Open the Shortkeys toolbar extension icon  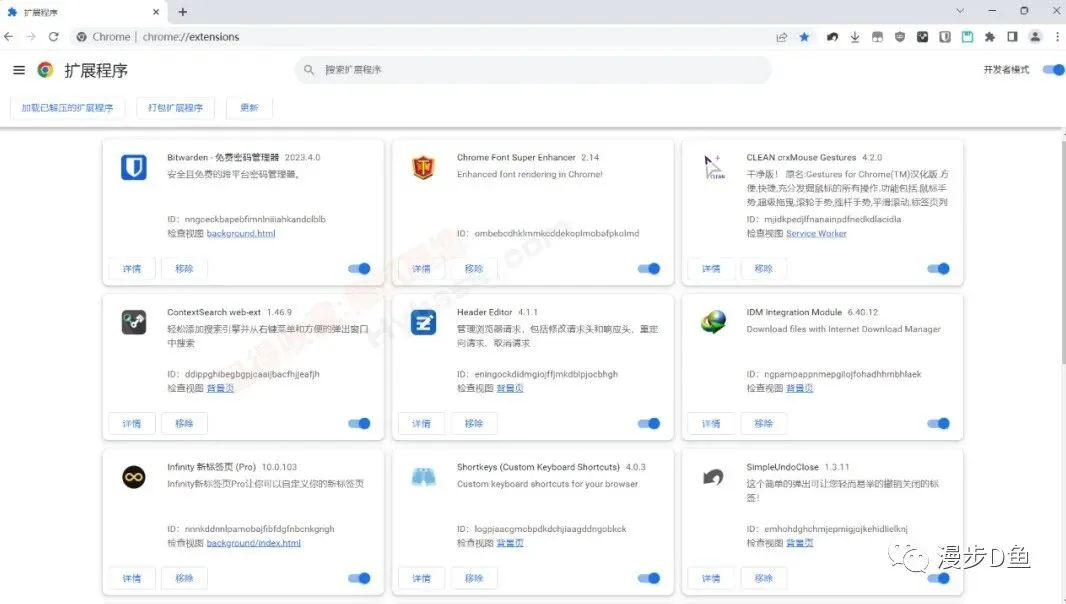[x=878, y=37]
